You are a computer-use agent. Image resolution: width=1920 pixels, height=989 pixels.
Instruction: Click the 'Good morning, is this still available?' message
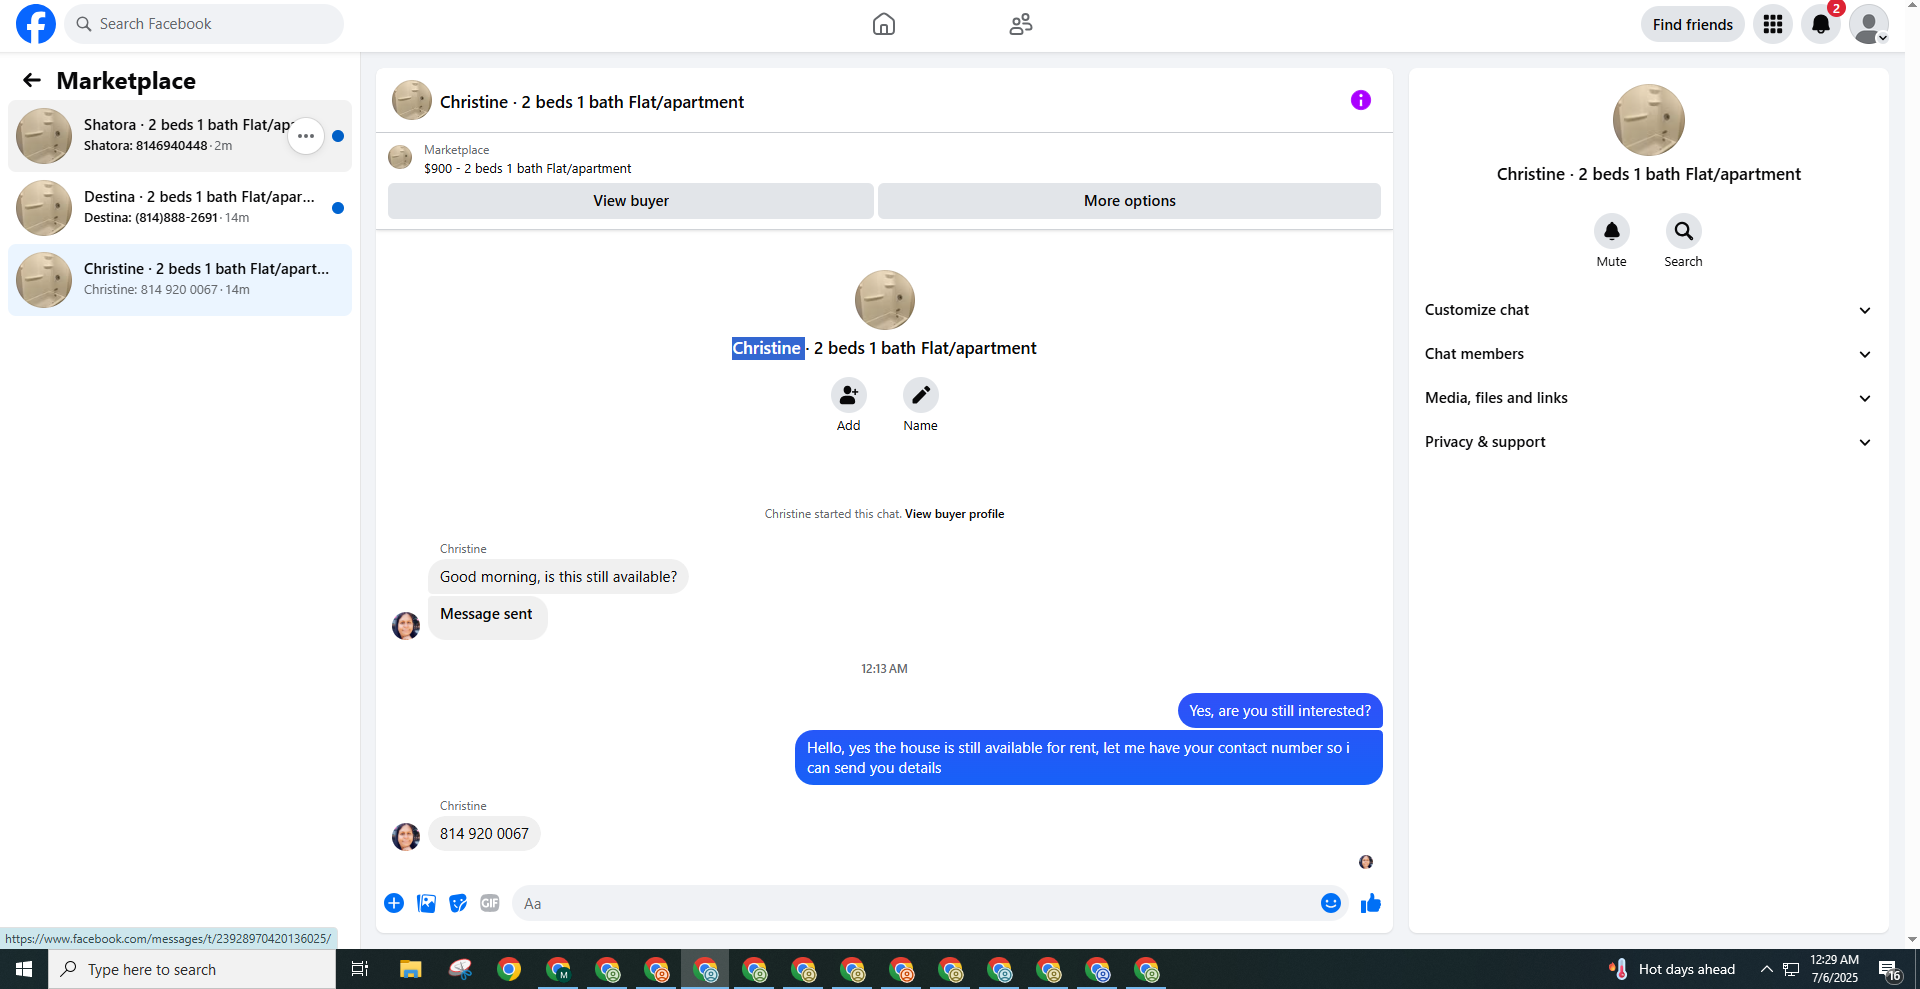click(x=558, y=577)
